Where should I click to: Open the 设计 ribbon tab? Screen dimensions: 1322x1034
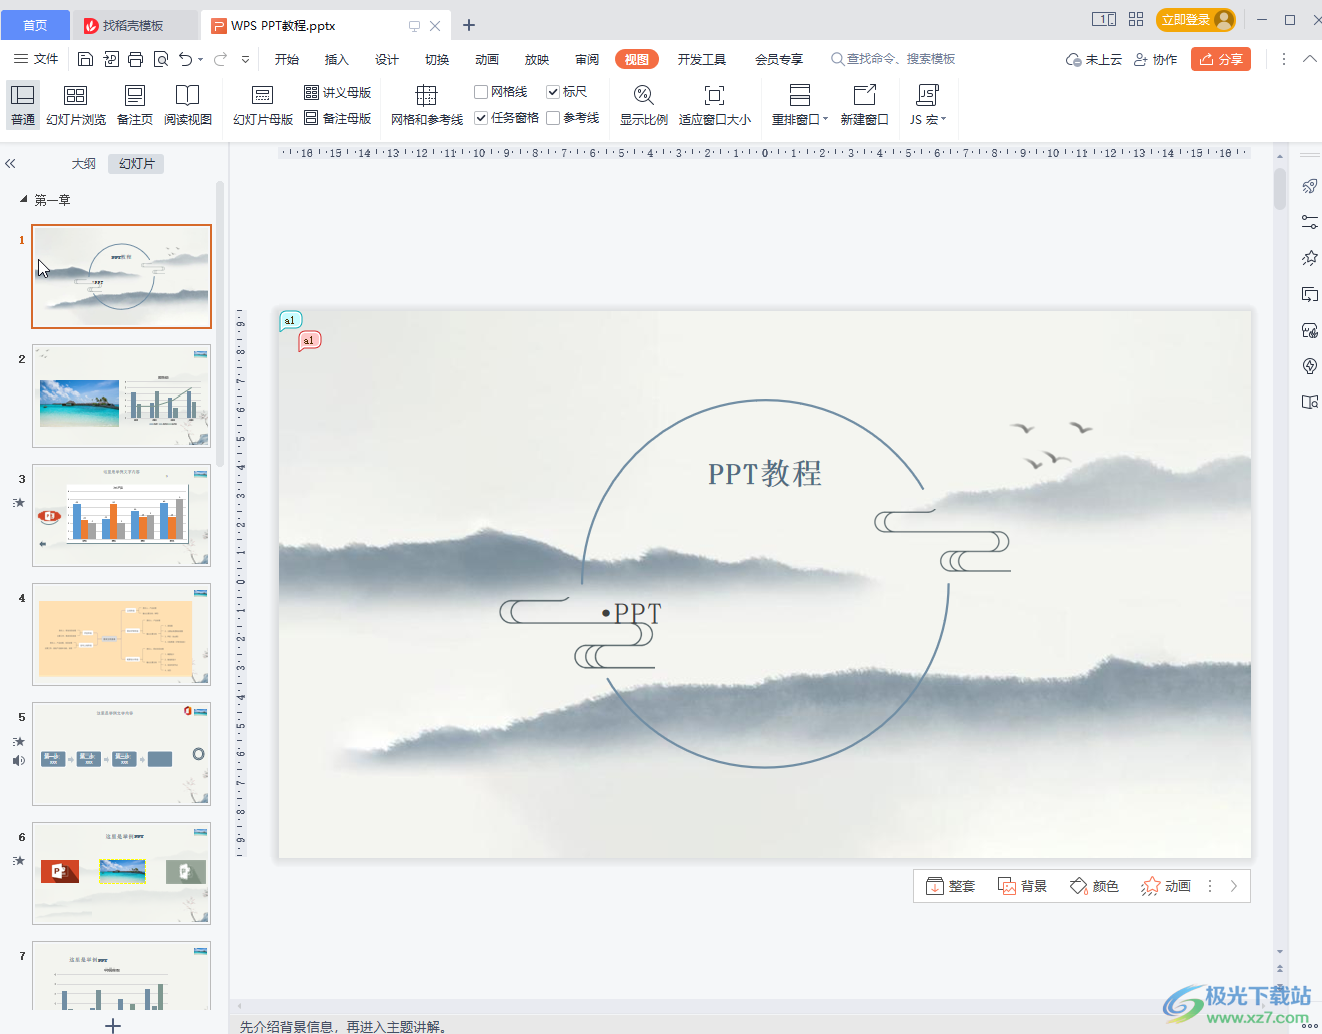coord(387,59)
